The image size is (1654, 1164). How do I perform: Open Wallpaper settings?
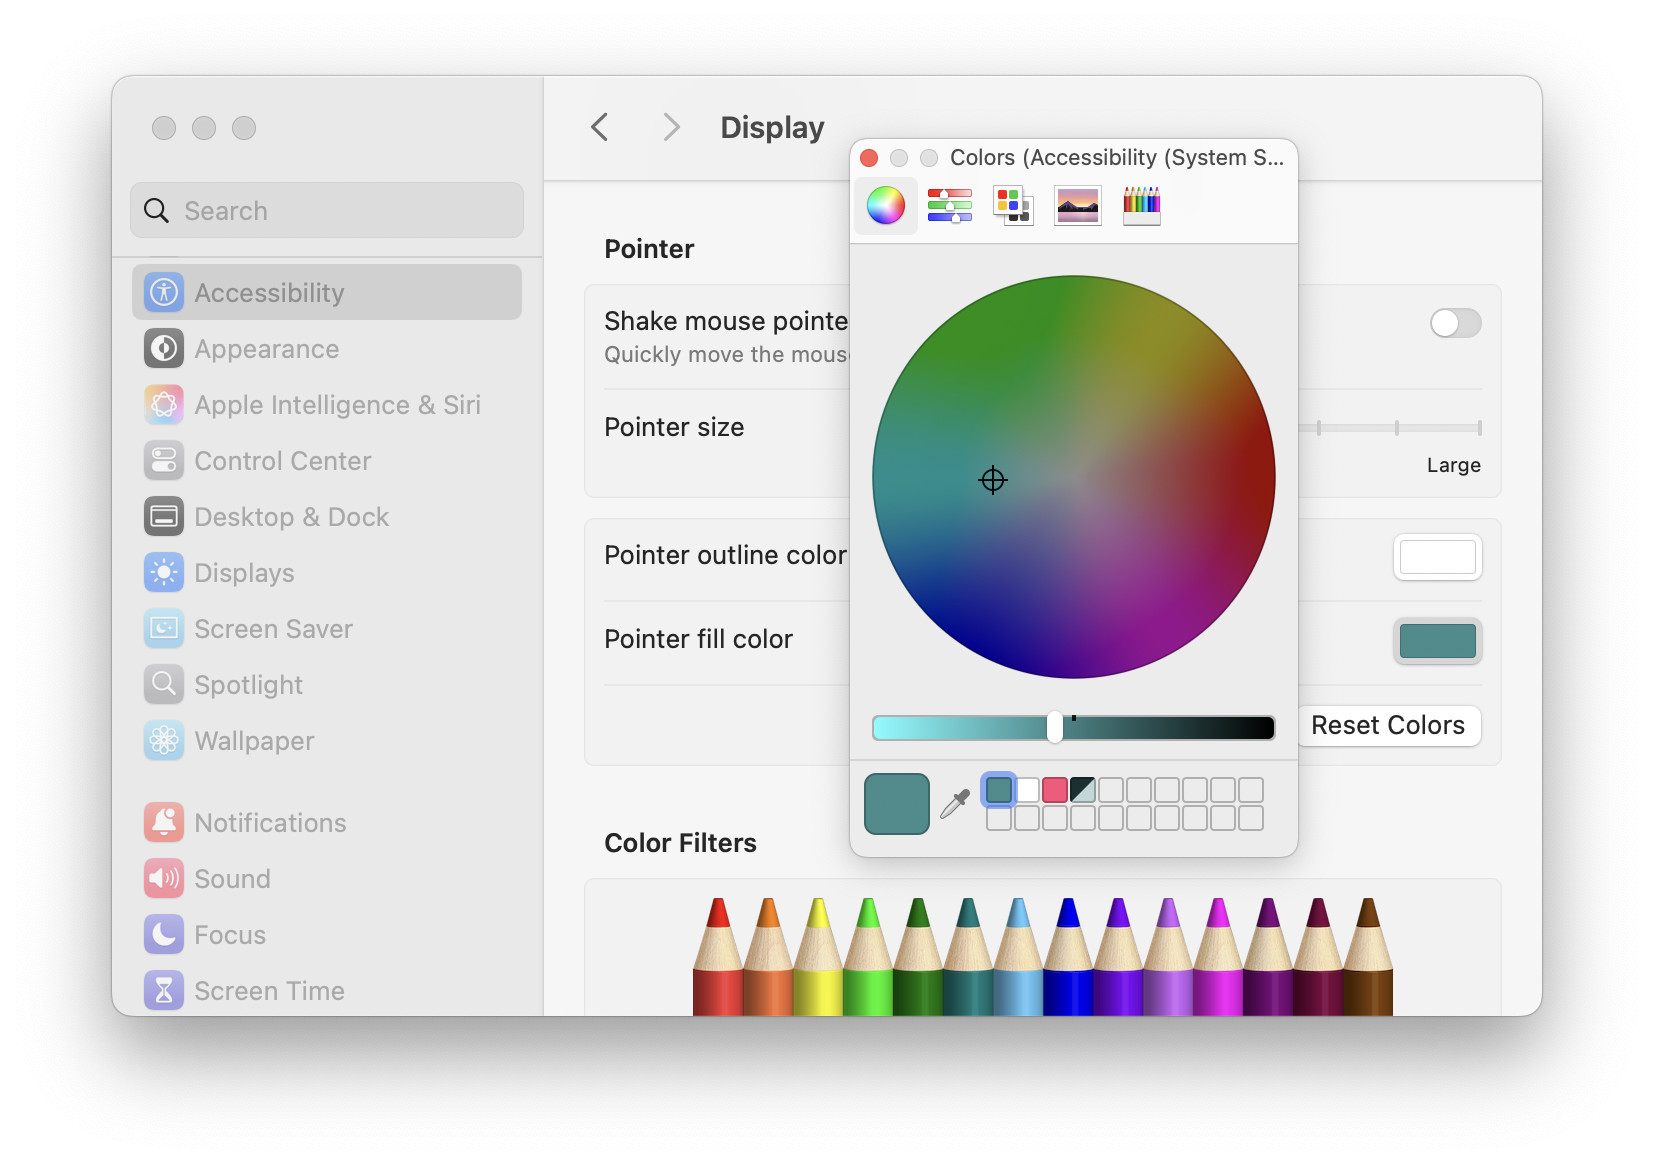pyautogui.click(x=326, y=741)
